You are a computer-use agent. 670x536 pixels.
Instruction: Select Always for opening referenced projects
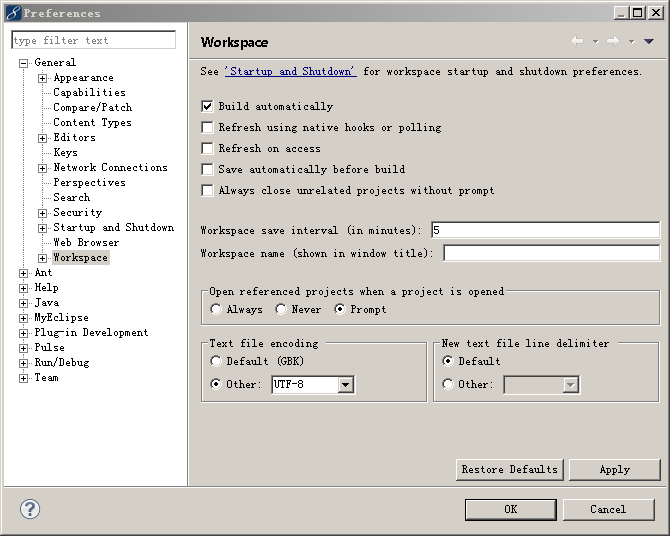[216, 309]
